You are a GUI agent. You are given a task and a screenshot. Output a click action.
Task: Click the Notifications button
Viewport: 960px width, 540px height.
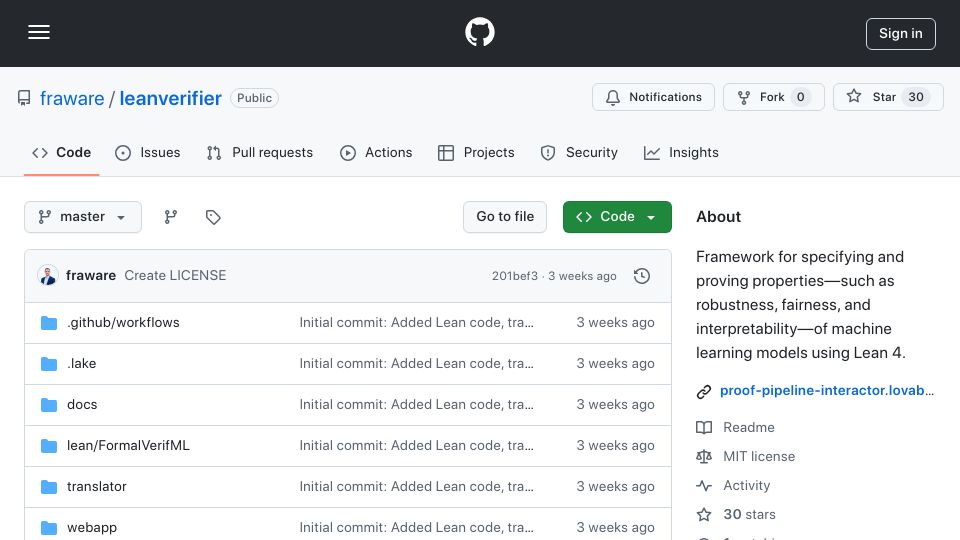[x=653, y=97]
